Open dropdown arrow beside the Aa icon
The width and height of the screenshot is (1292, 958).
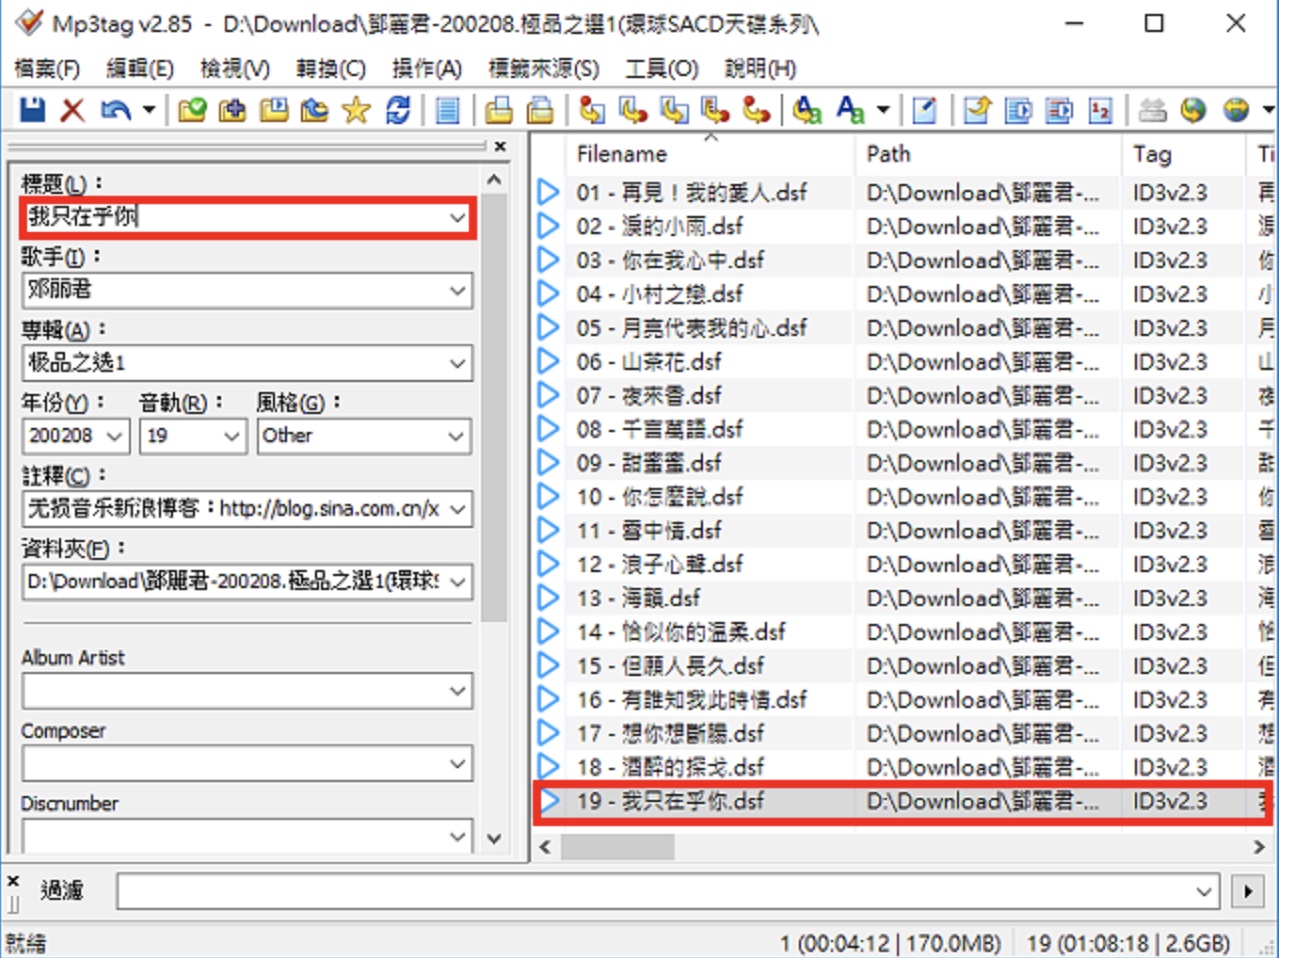883,109
